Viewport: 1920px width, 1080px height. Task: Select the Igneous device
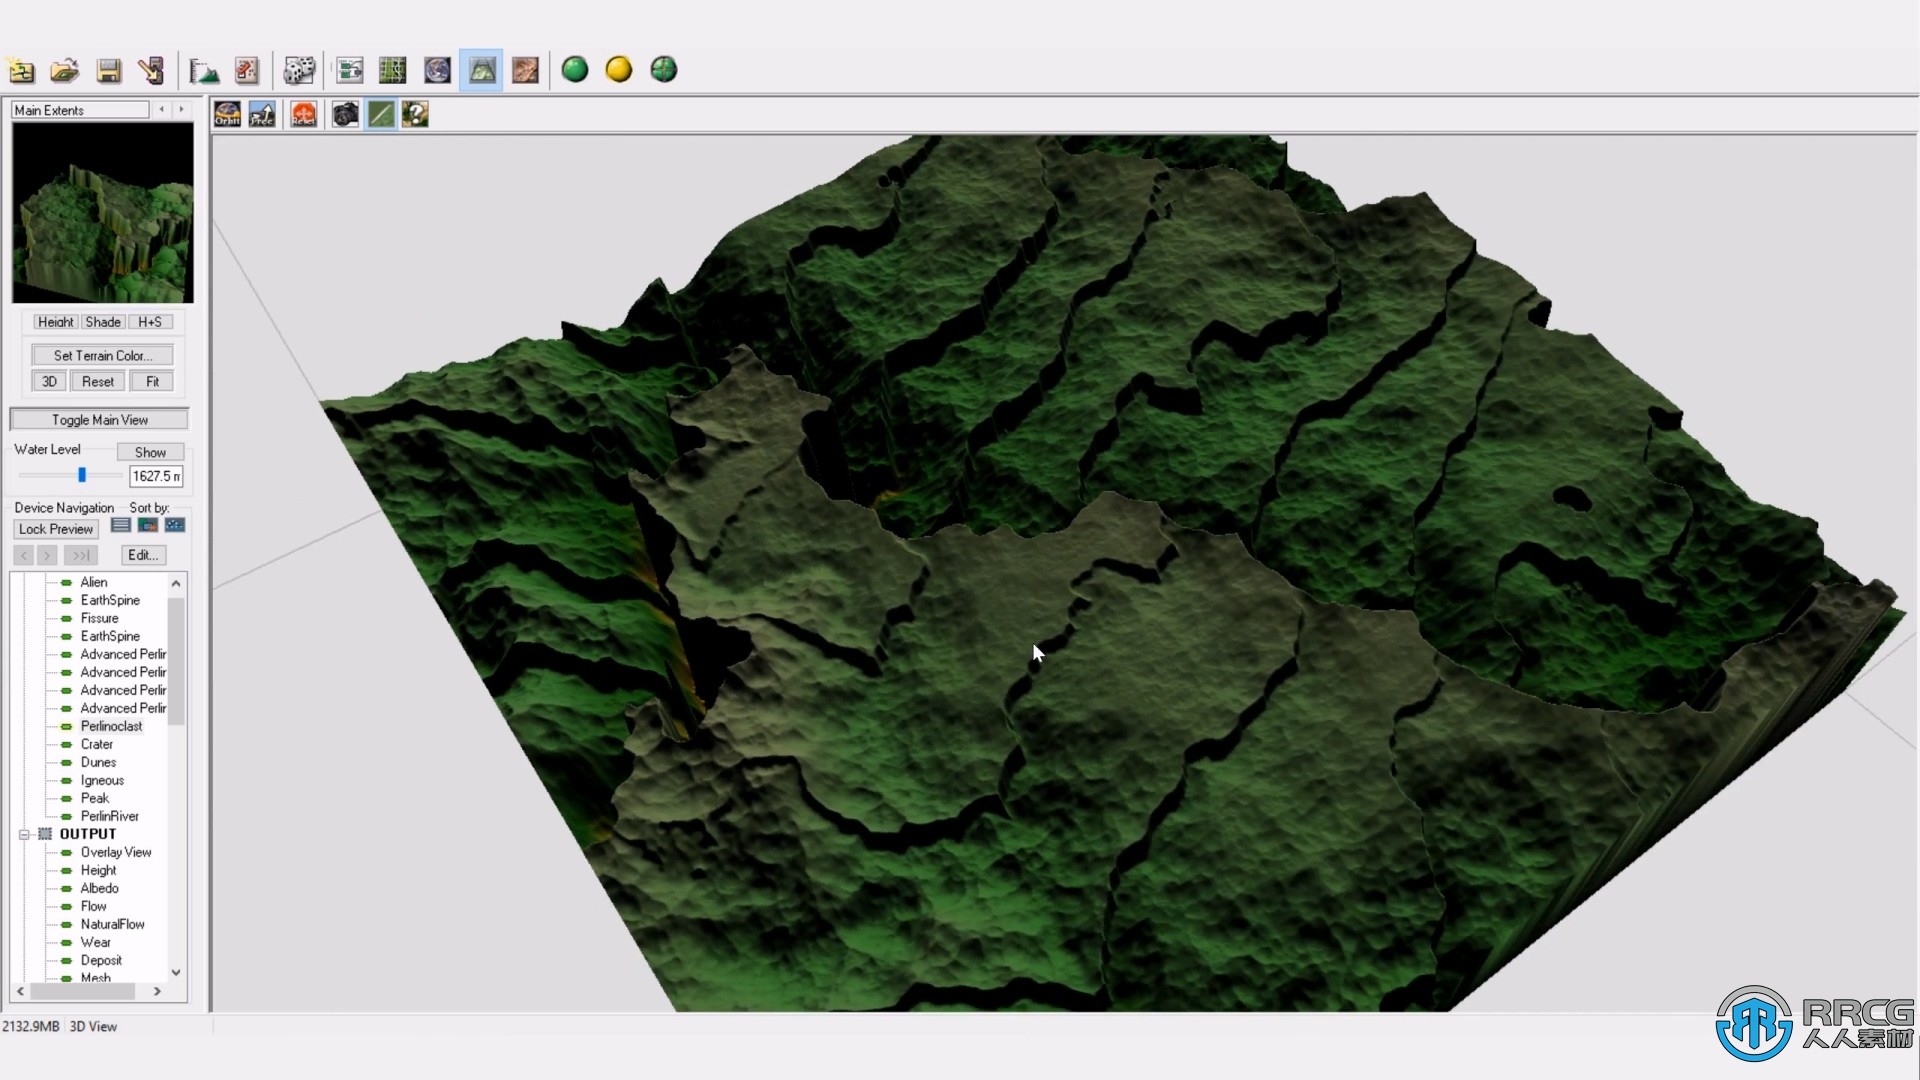tap(102, 780)
